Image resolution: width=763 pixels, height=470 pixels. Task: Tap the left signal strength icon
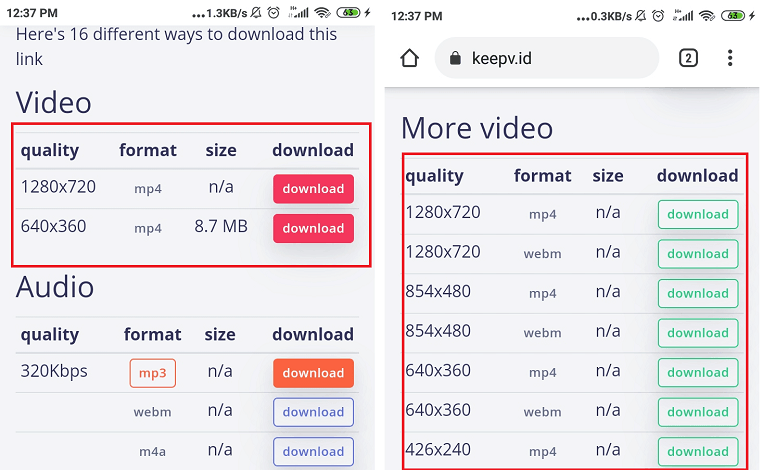298,12
